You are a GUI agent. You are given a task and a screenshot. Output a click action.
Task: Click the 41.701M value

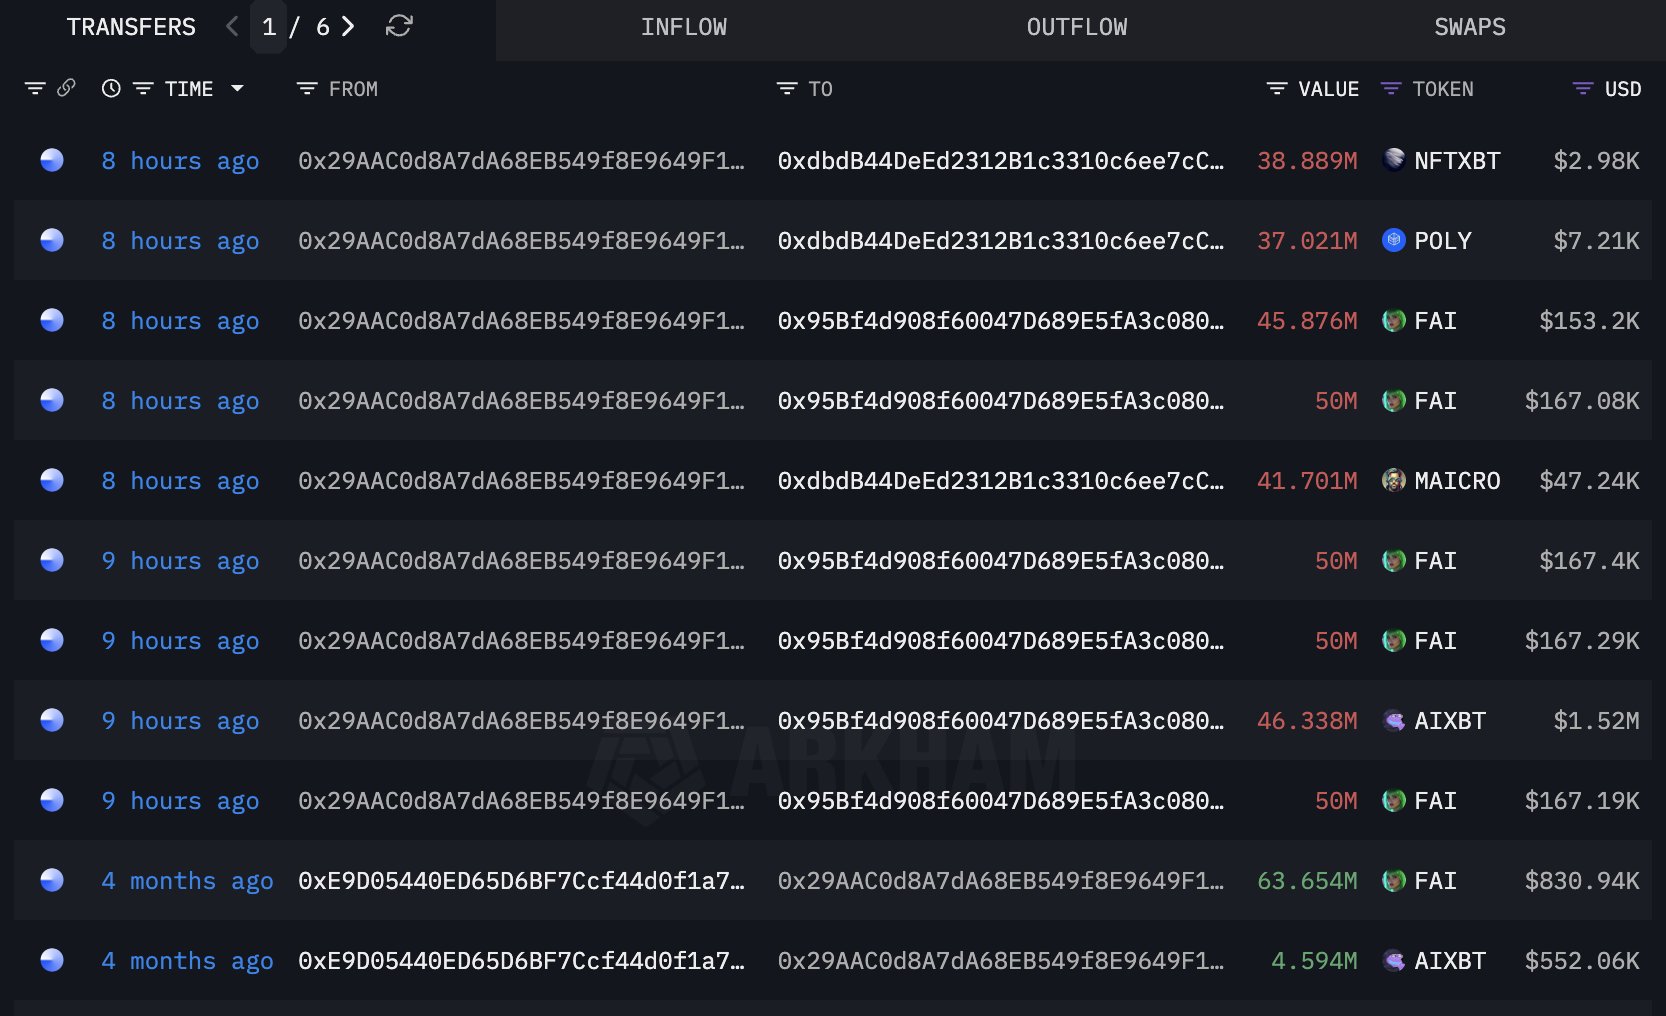1307,481
